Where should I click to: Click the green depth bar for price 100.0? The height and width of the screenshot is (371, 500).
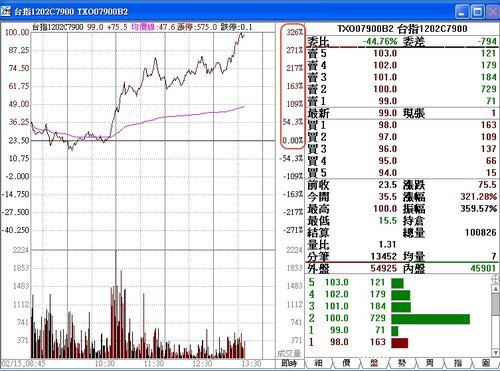(x=430, y=319)
